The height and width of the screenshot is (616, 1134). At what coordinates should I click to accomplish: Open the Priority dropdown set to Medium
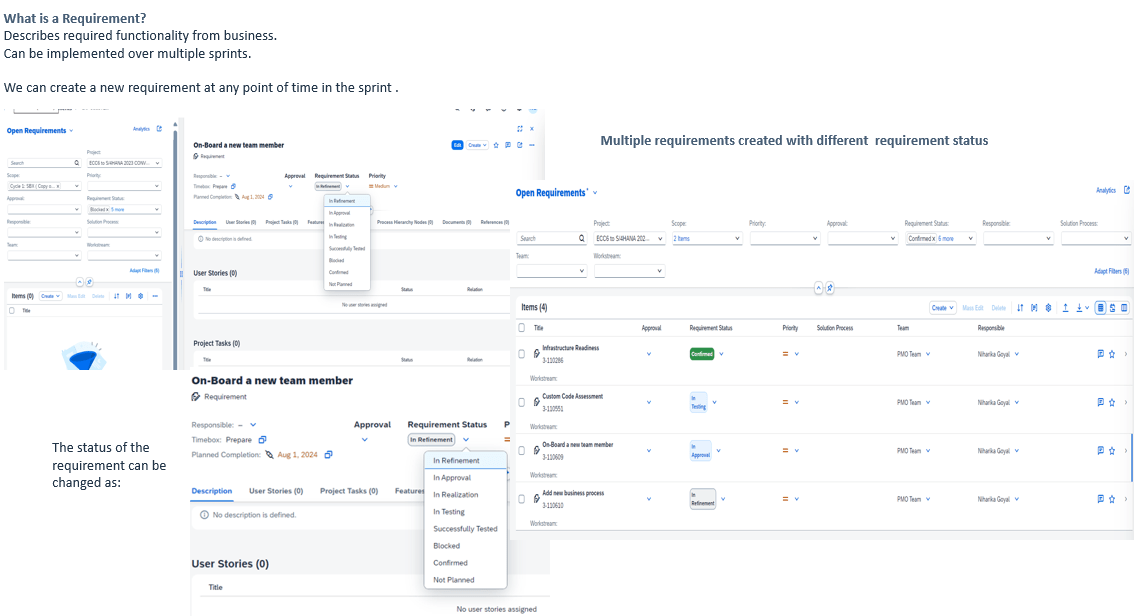385,188
